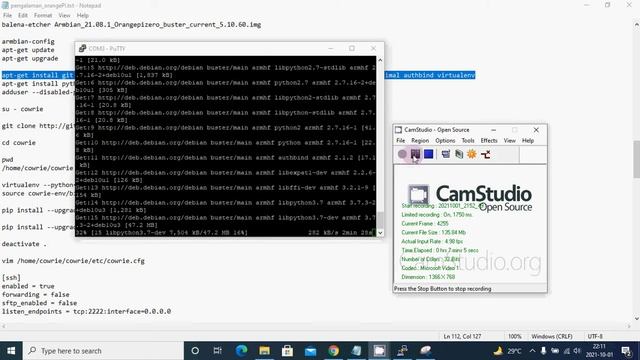The image size is (640, 360).
Task: Open the Notepad View menu
Action: [x=64, y=15]
